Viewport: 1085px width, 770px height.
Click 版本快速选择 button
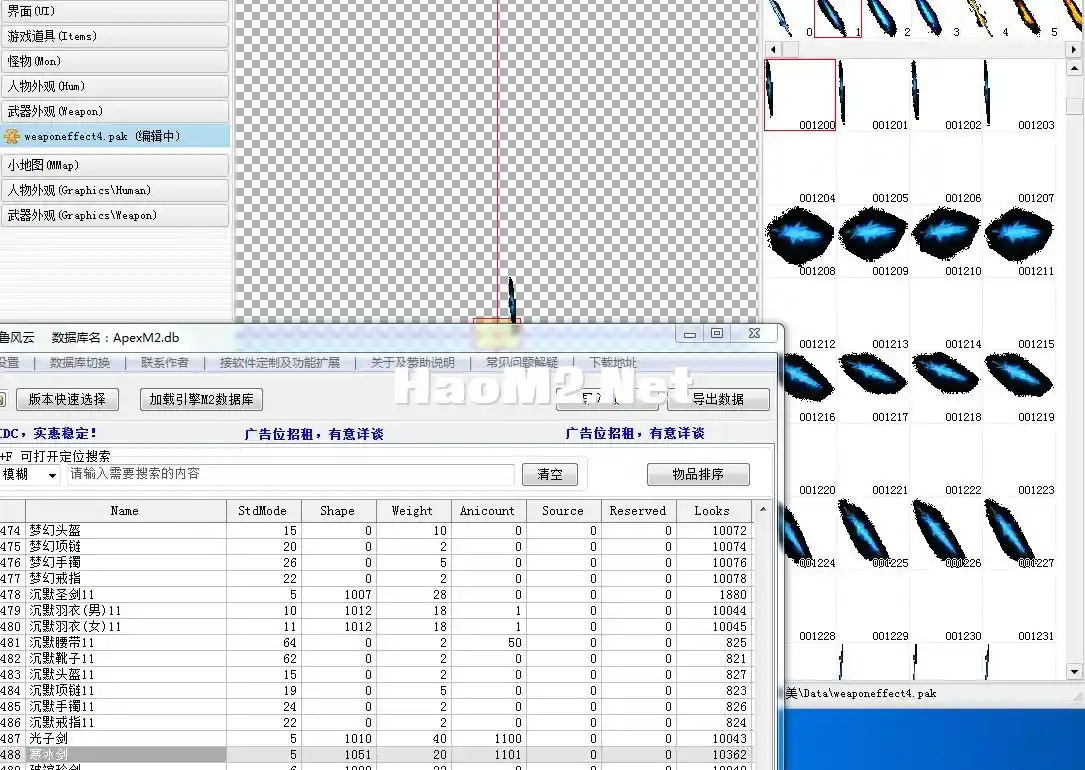click(67, 399)
